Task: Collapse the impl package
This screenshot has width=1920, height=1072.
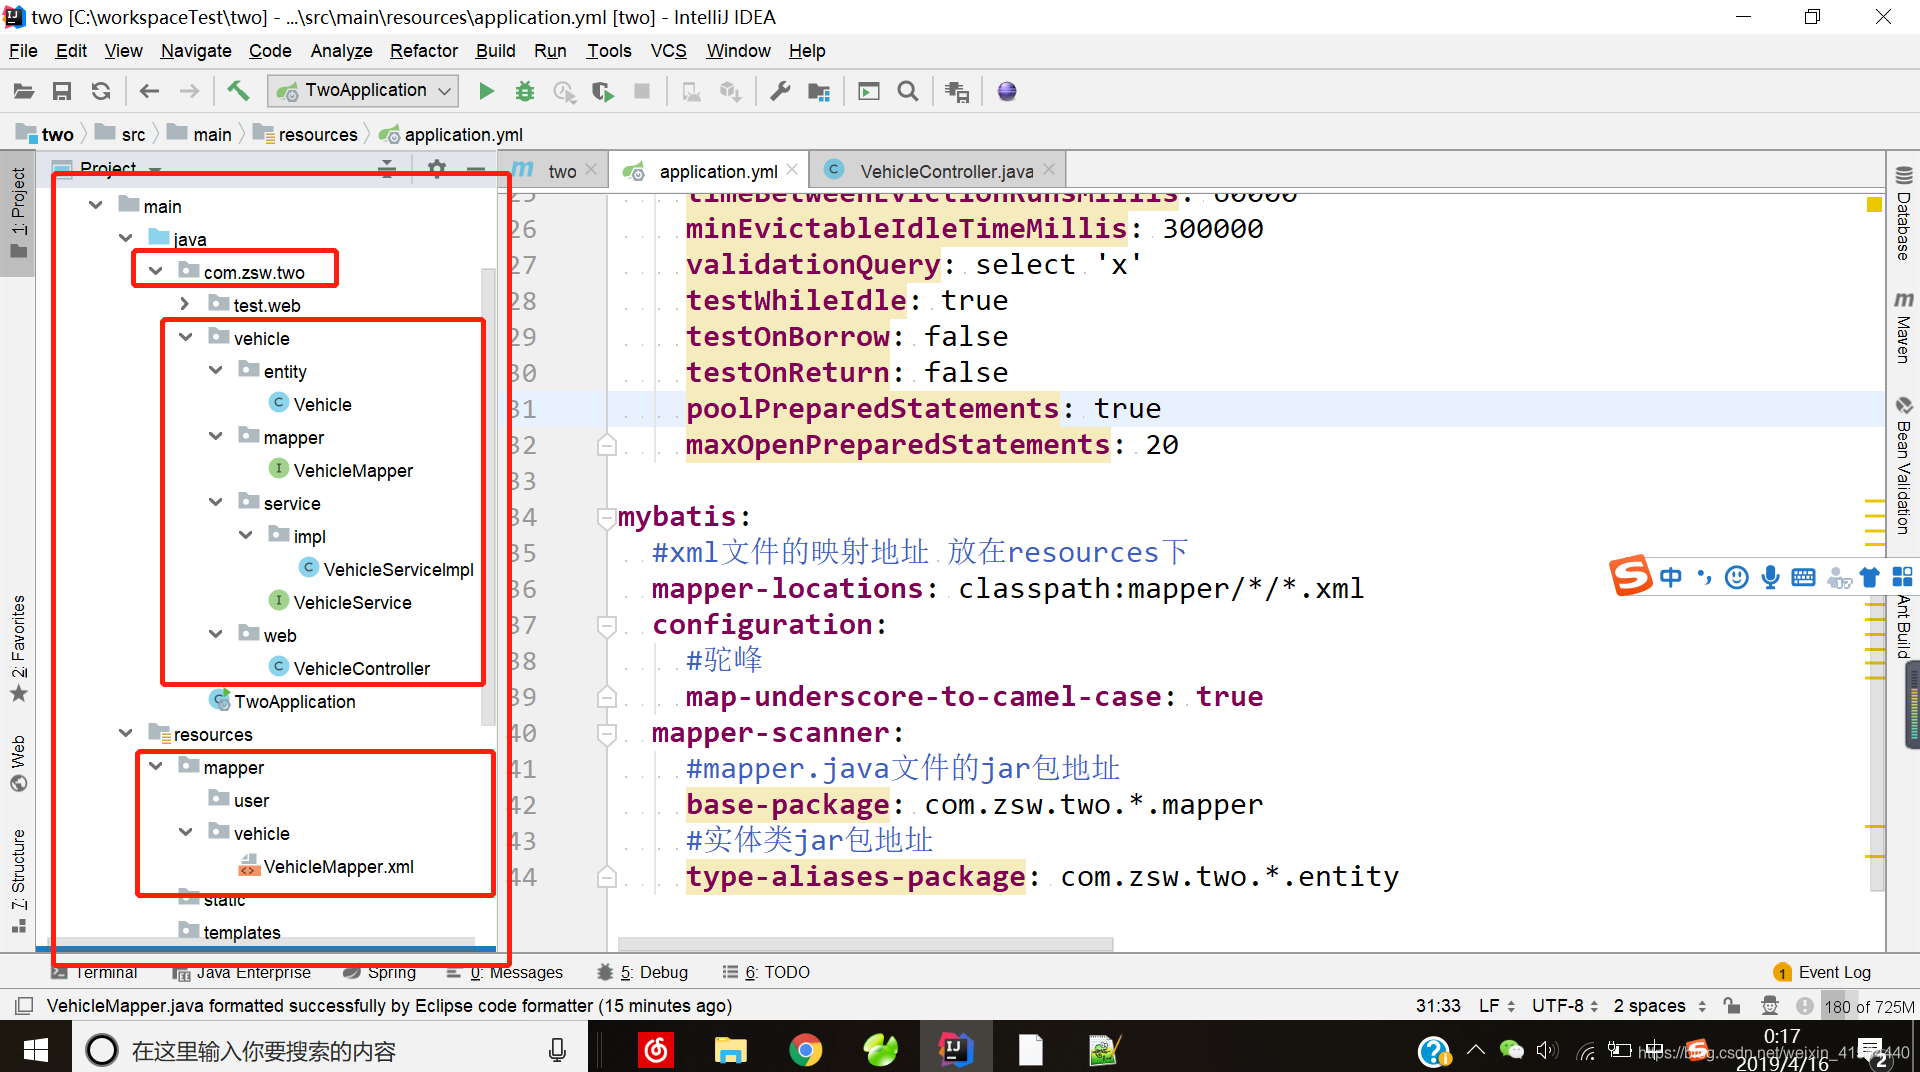Action: (x=246, y=535)
